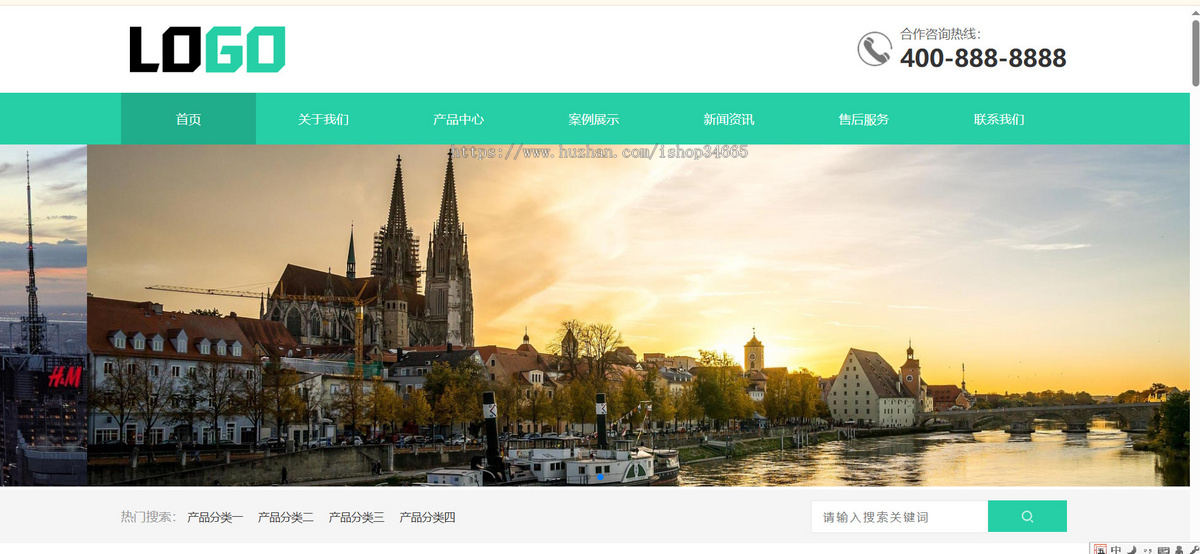Image resolution: width=1200 pixels, height=554 pixels.
Task: Click the 400-888-8888 phone number
Action: pyautogui.click(x=983, y=59)
